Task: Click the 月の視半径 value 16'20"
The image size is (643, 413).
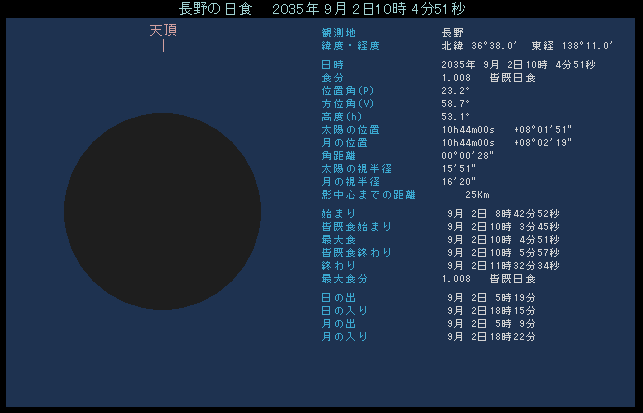Action: coord(461,181)
